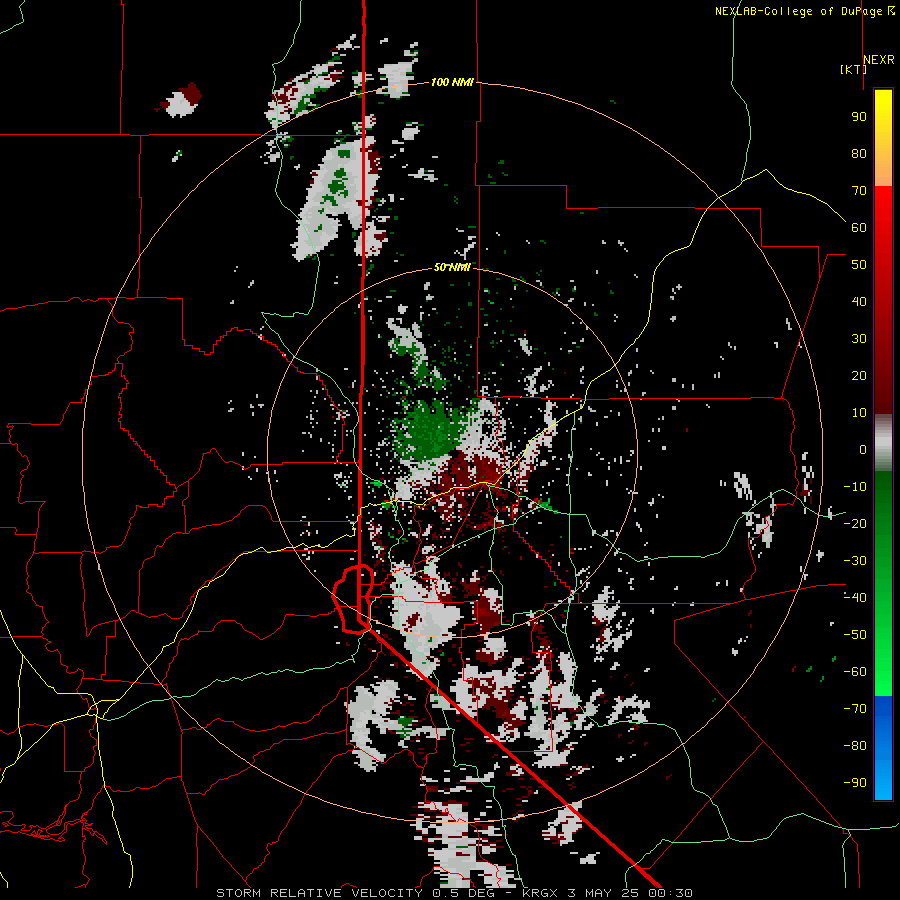This screenshot has height=900, width=900.
Task: Click the -60 scale value
Action: coord(855,672)
